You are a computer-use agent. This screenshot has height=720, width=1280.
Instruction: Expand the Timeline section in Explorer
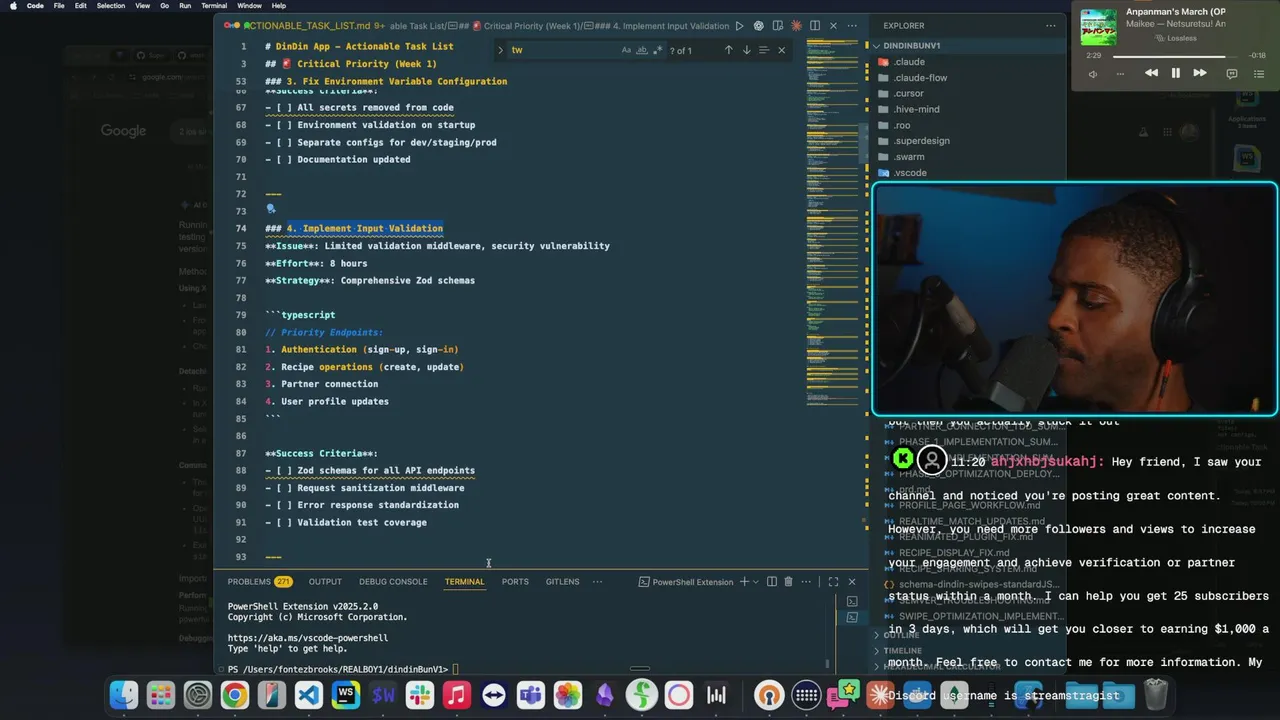pos(965,650)
